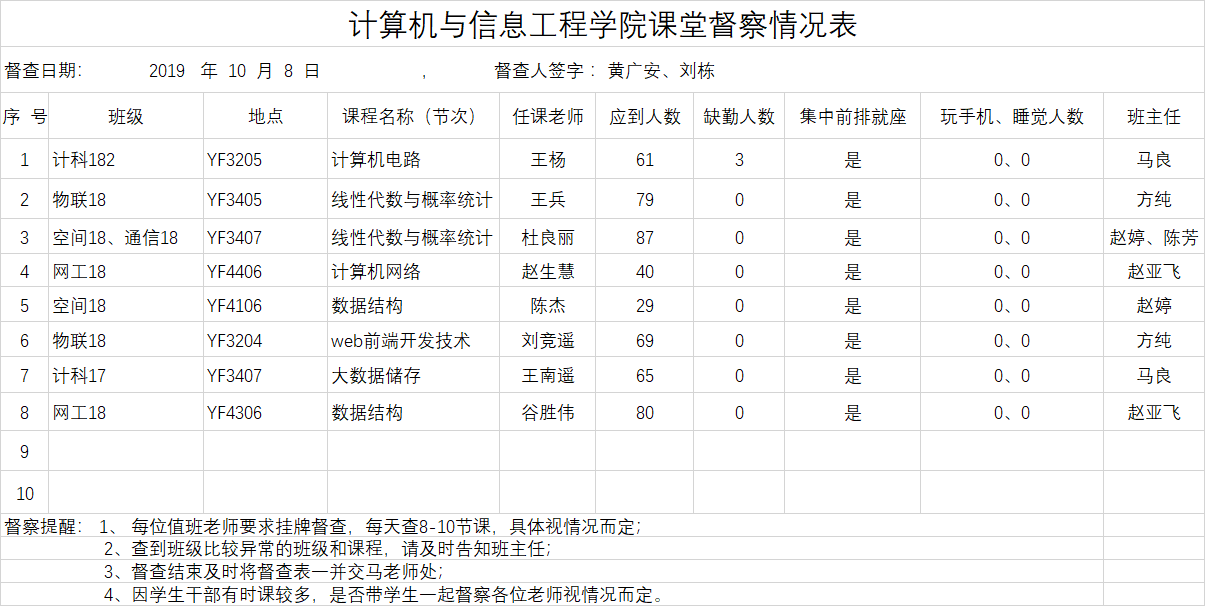Select the 玩手机、睡觉人数 header cell
This screenshot has height=606, width=1205.
pyautogui.click(x=1011, y=117)
